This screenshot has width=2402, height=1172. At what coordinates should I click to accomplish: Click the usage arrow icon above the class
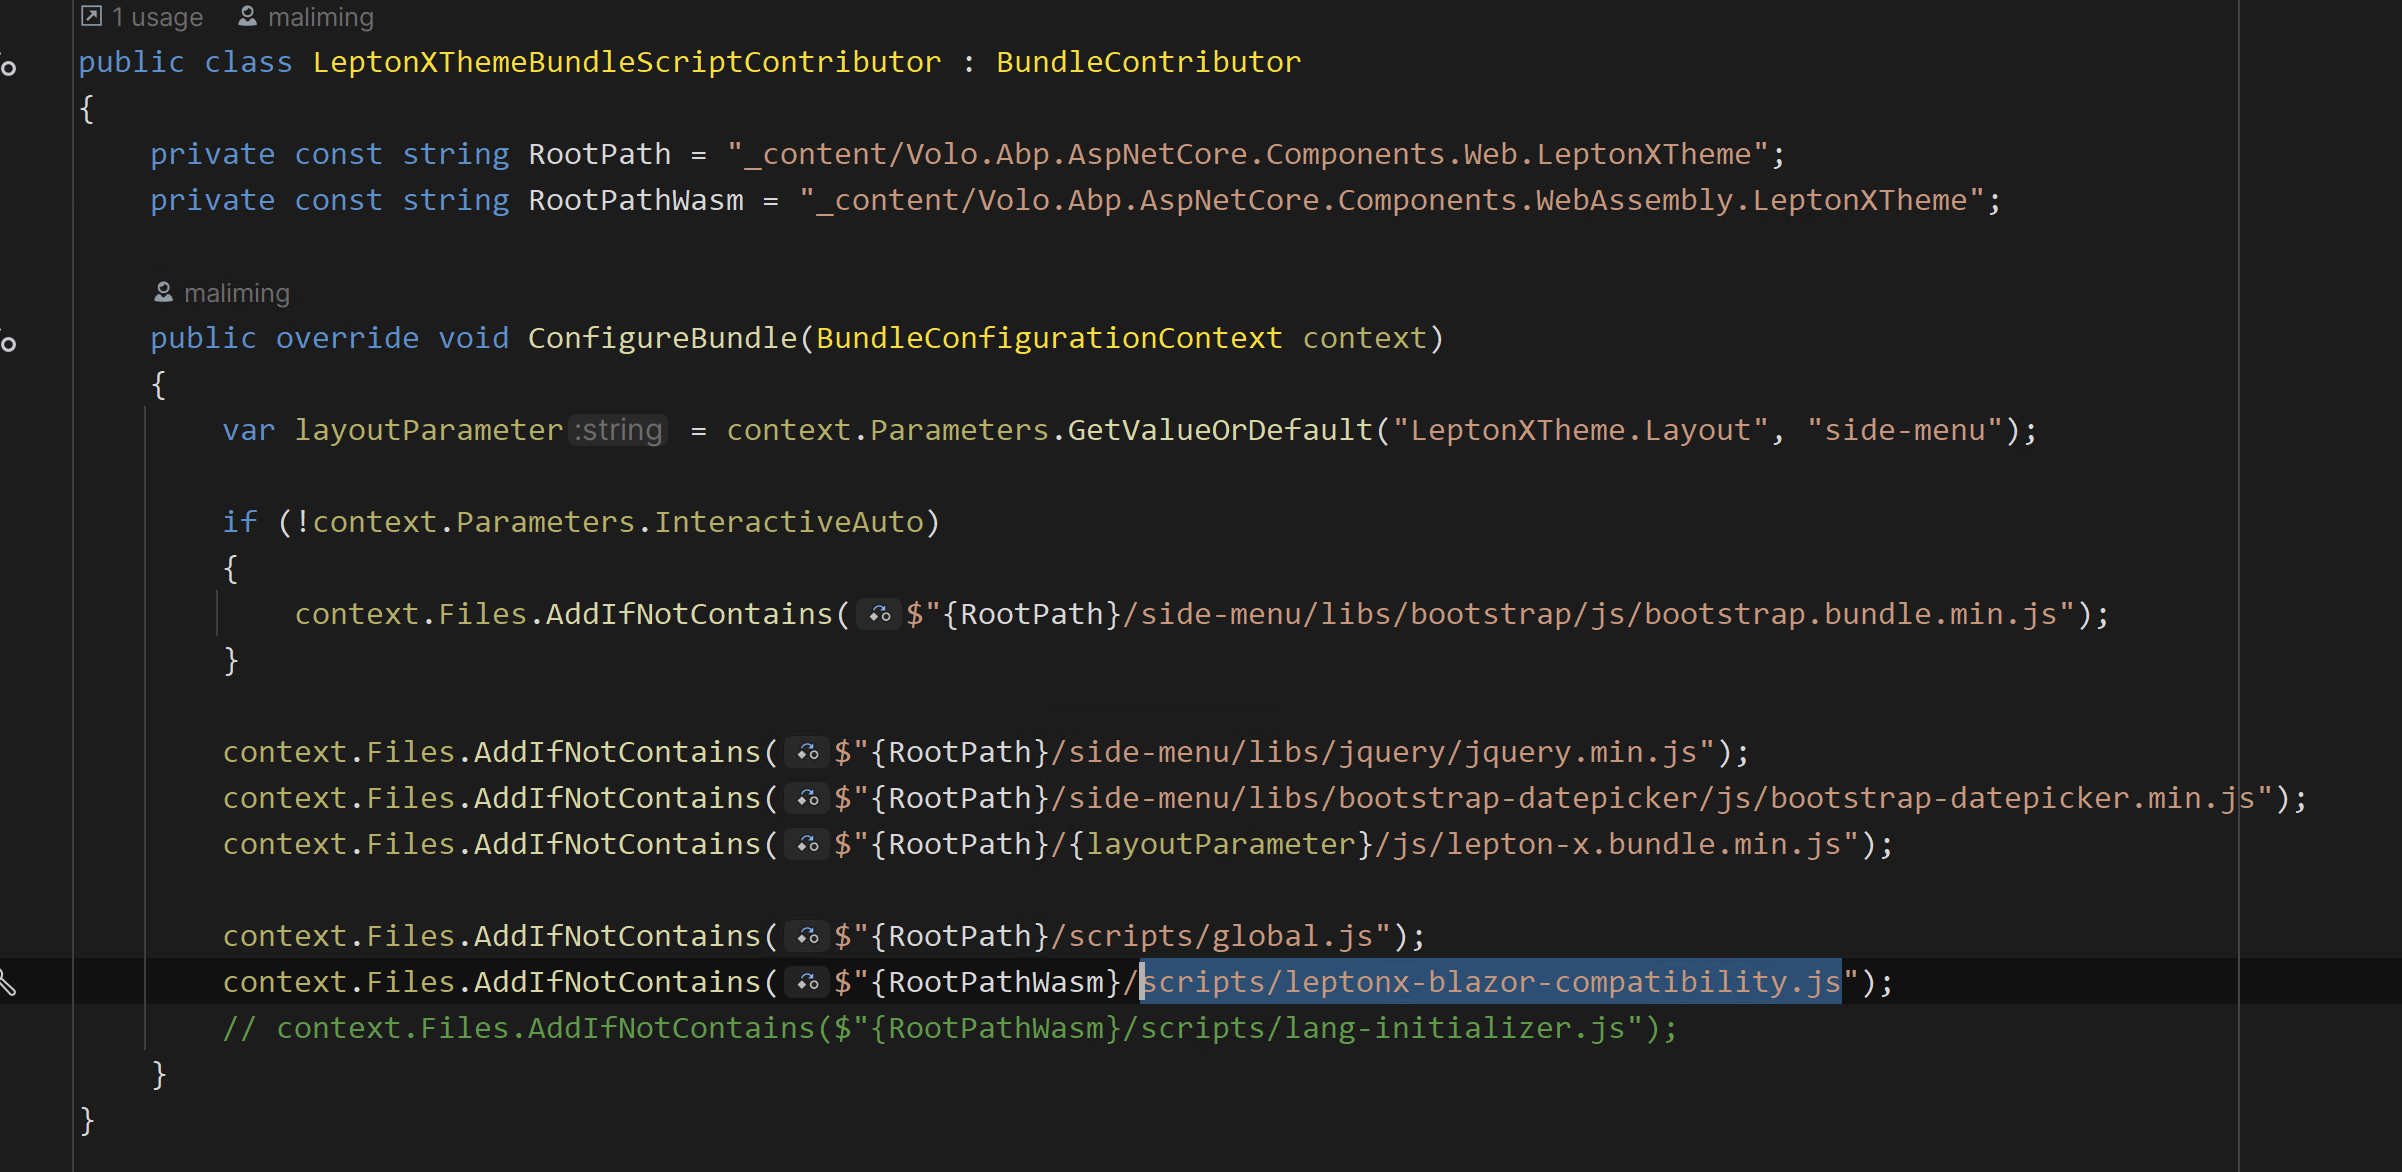point(91,16)
